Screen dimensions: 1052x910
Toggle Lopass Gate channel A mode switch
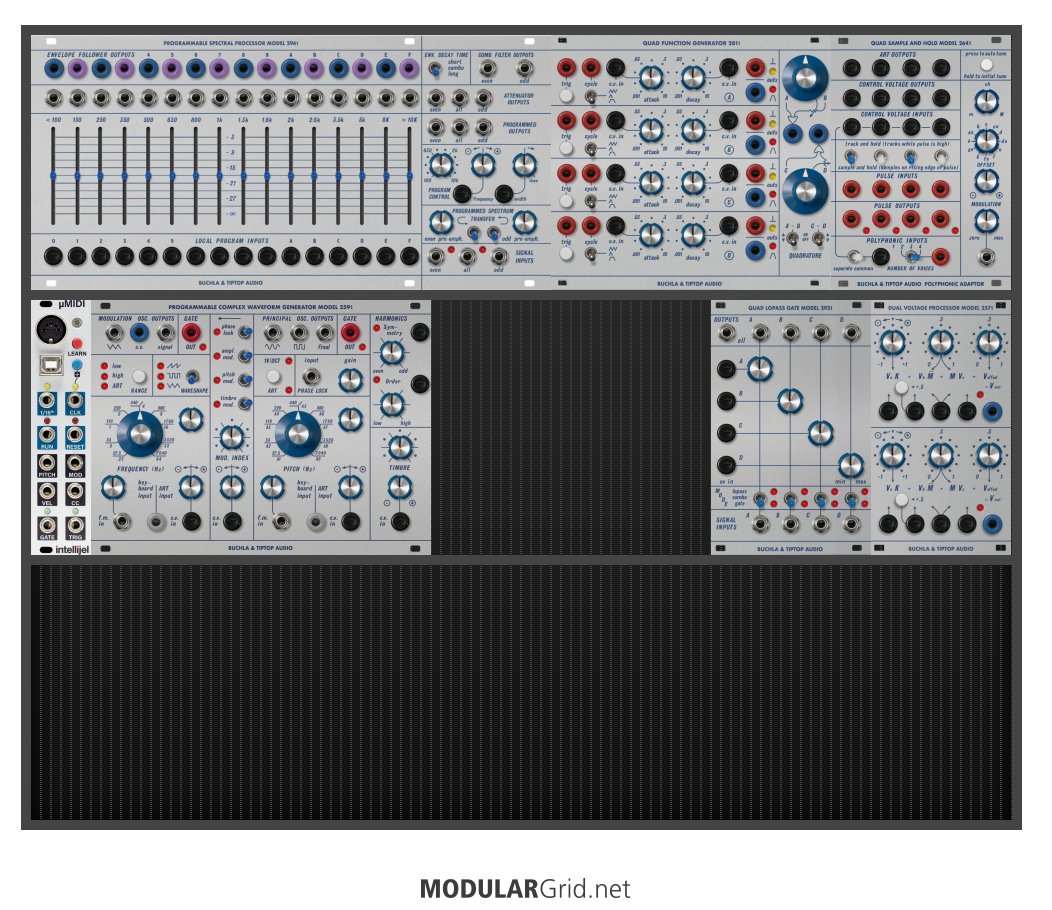pos(760,499)
